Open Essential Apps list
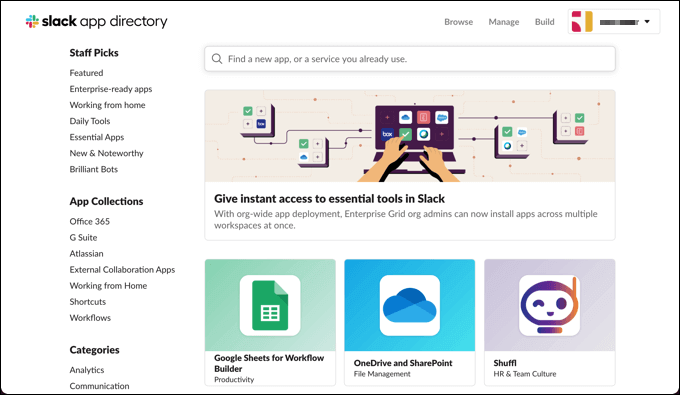Screen dimensions: 680x395 [x=97, y=137]
